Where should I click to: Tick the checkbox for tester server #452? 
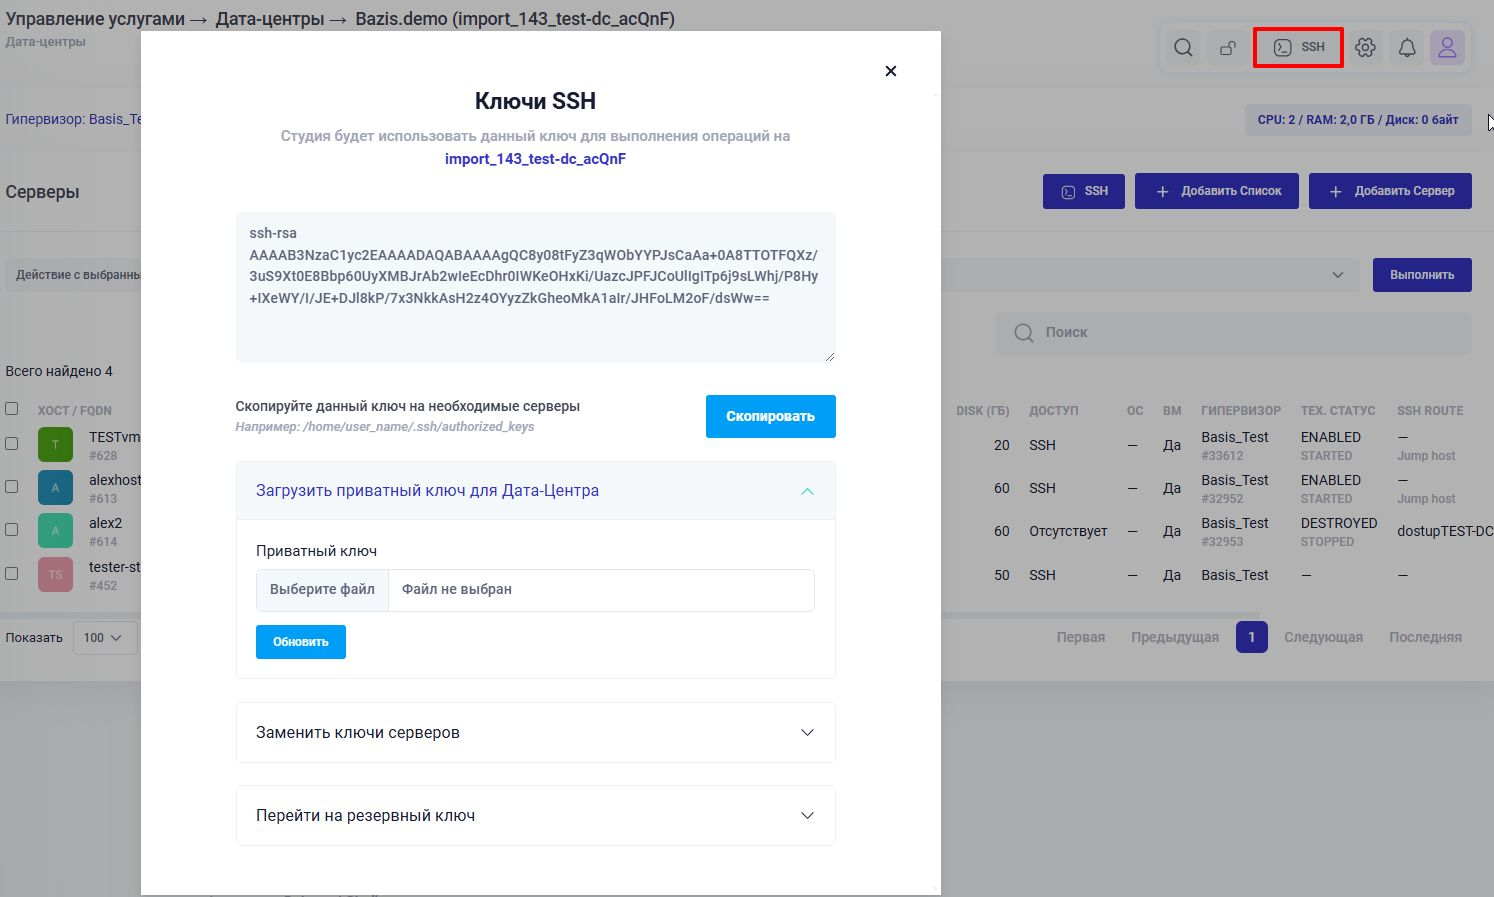click(12, 574)
